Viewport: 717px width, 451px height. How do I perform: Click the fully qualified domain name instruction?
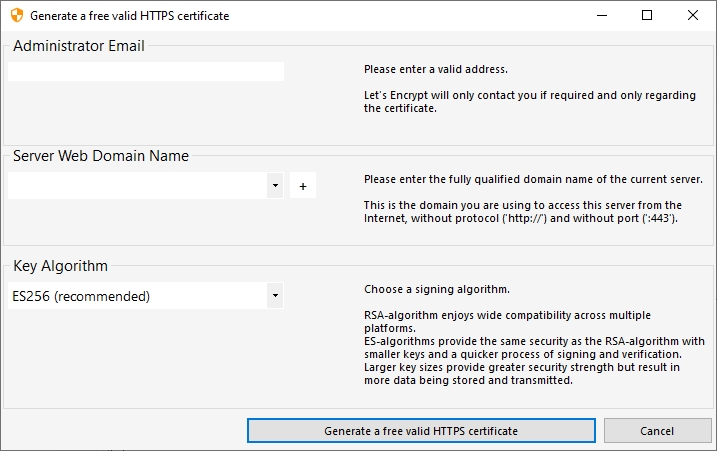tap(533, 180)
